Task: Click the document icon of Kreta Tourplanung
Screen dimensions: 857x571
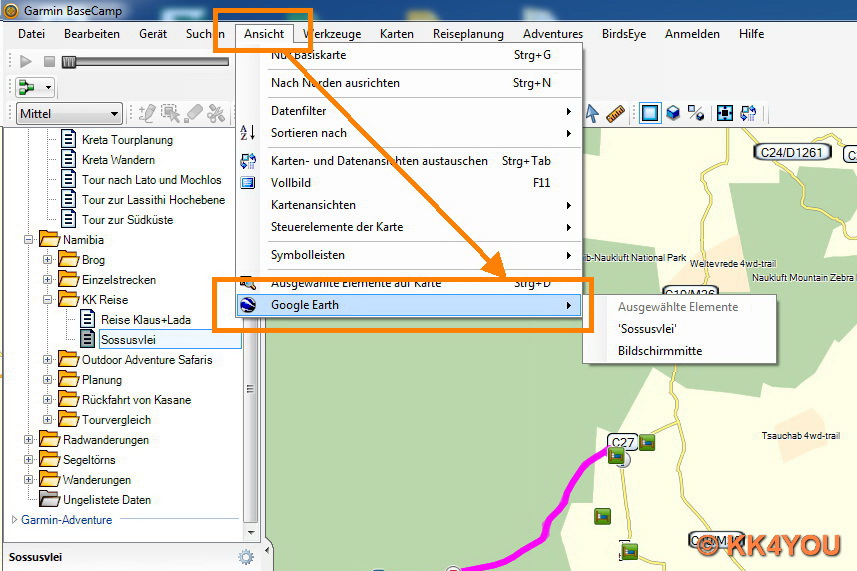Action: coord(68,139)
